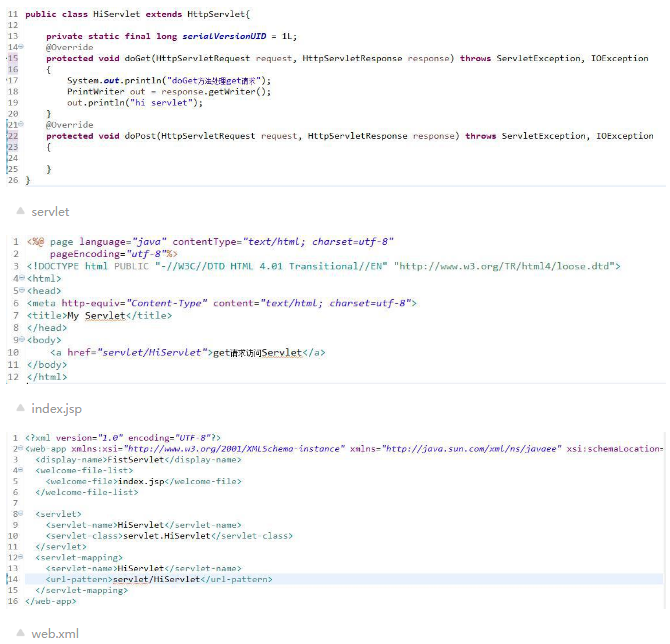Screen dimensions: 670x644
Task: Fold the <html> tag in index.jsp
Action: 20,279
